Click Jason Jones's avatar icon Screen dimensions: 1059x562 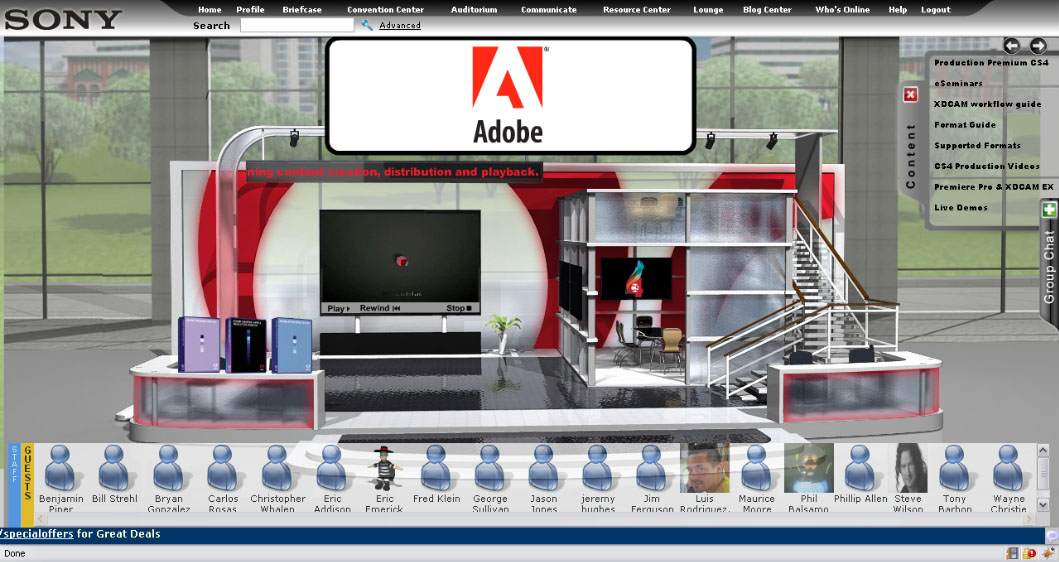pyautogui.click(x=543, y=467)
